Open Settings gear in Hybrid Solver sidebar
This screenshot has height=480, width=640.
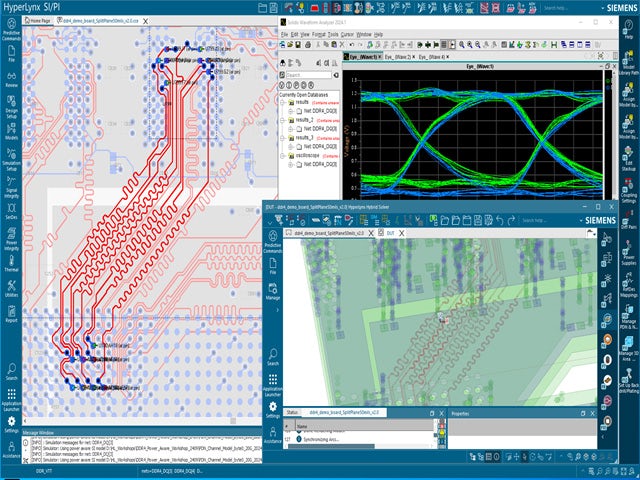point(273,409)
